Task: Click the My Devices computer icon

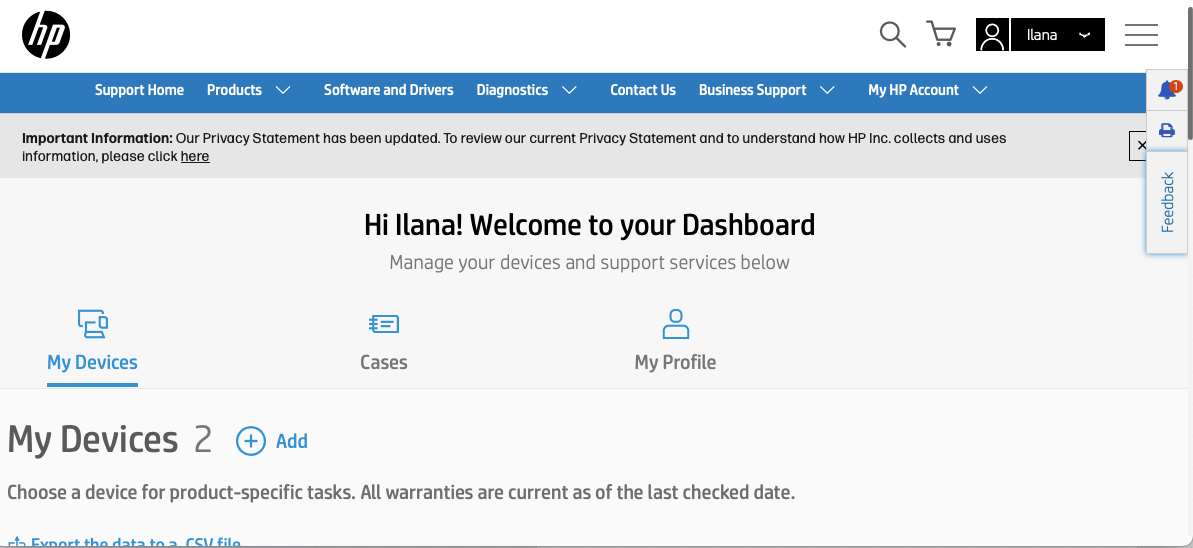Action: (x=93, y=323)
